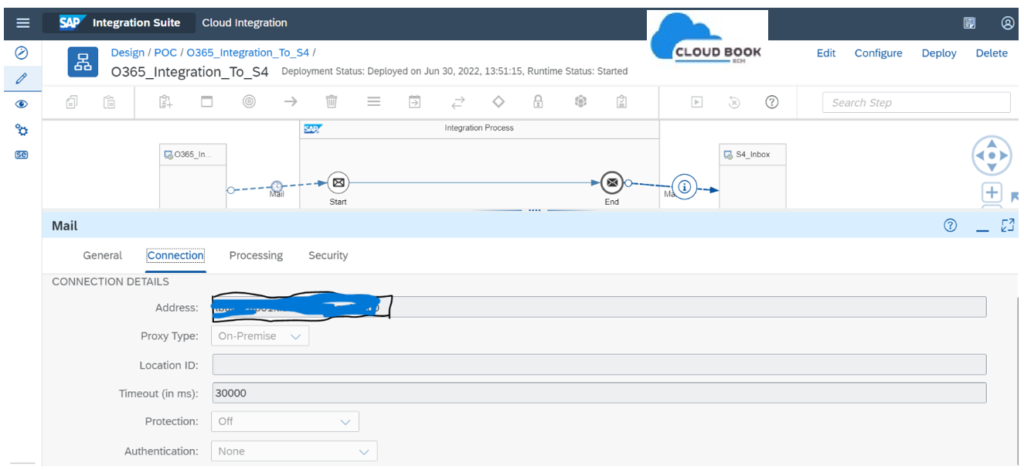Select the Start mail event node
The image size is (1024, 470).
338,183
